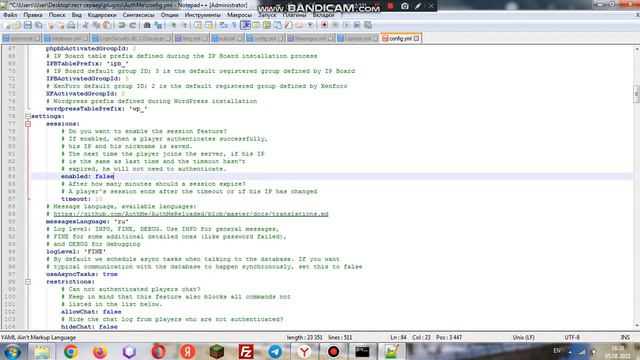
Task: Click the macro playback icon
Action: click(x=346, y=25)
